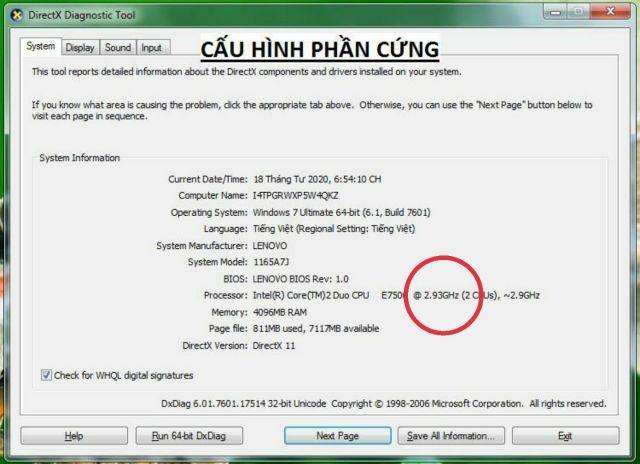Screen dimensions: 640x464
Task: Click the DirectX Diagnostic Tool title text
Action: [x=82, y=16]
